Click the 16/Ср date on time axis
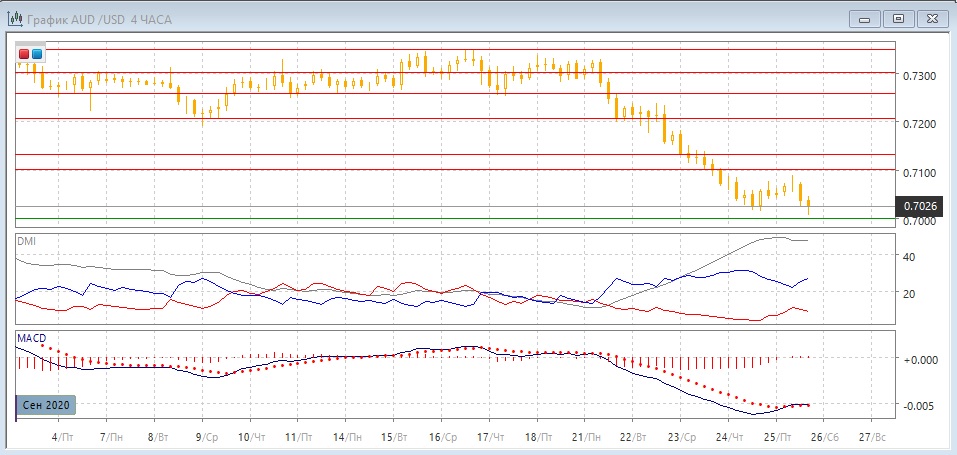 (442, 438)
